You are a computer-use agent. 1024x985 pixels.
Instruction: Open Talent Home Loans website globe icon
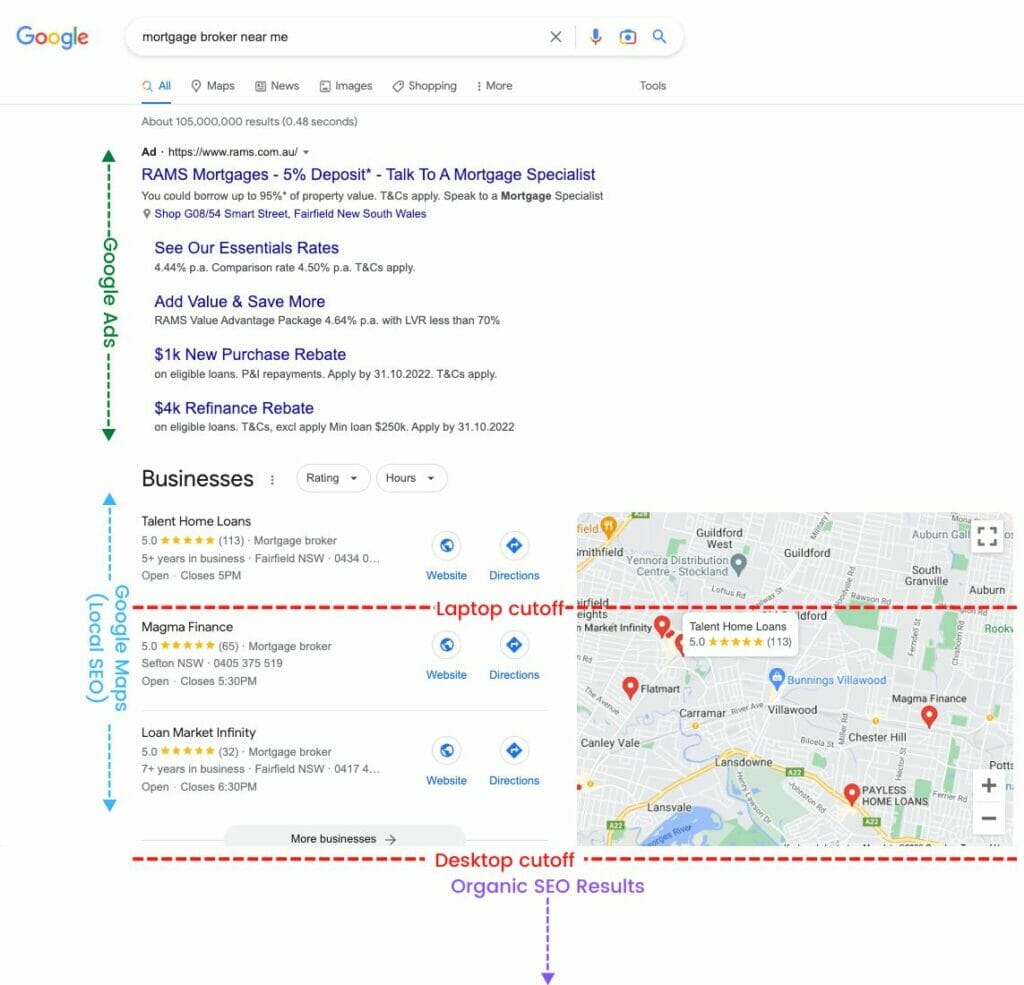coord(447,545)
